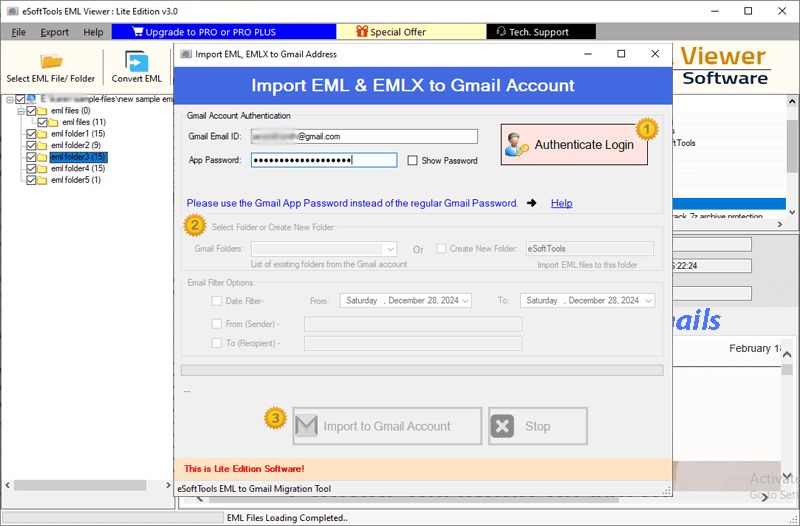
Task: Launch the Convert EML tool
Action: coord(136,67)
